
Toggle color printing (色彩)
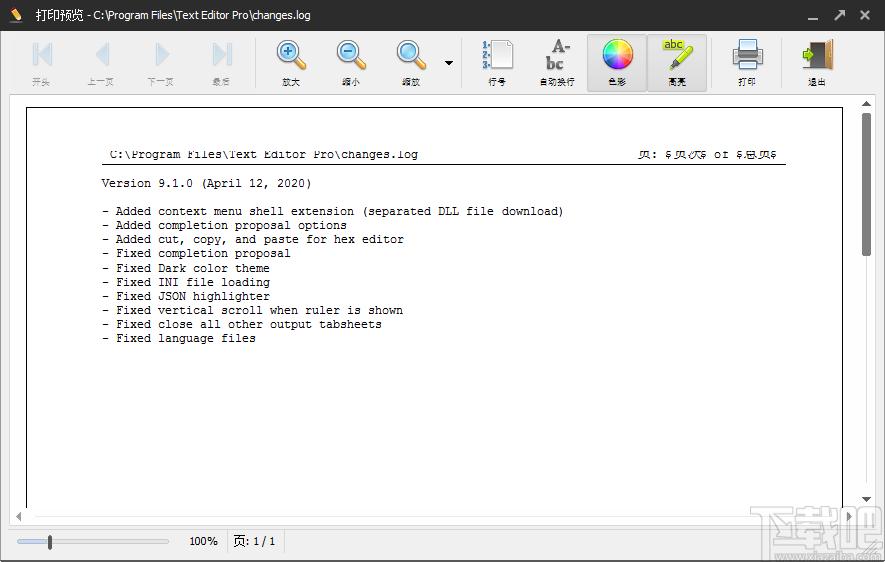[x=617, y=62]
